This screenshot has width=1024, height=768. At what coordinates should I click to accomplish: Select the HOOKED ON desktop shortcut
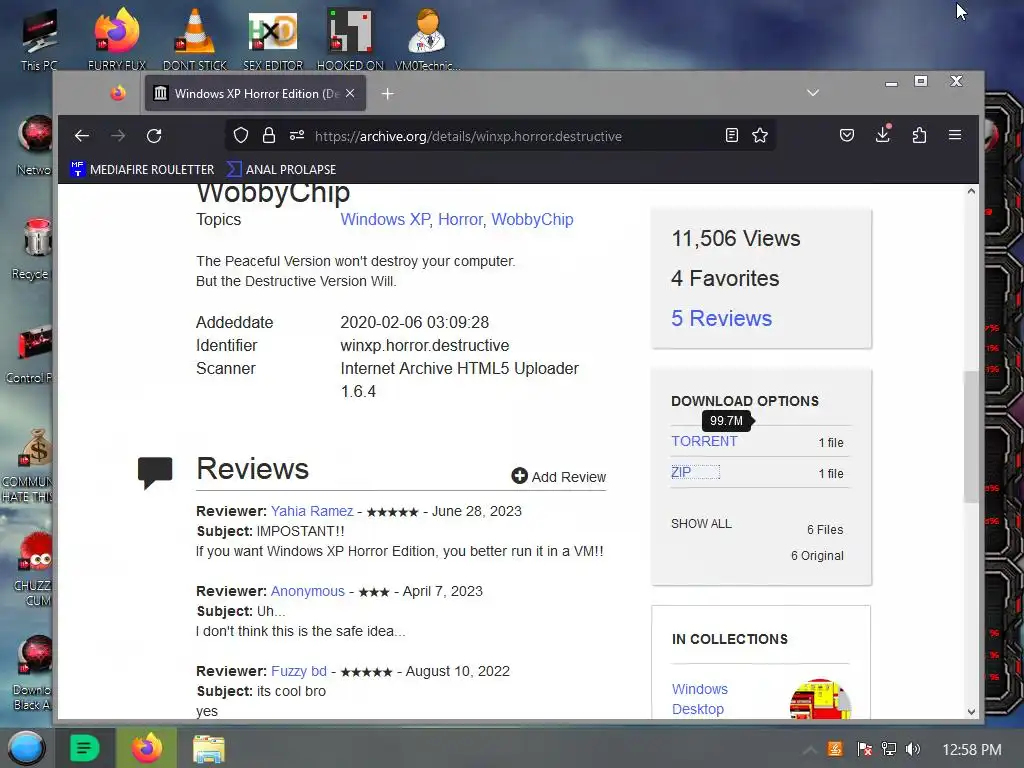(350, 39)
